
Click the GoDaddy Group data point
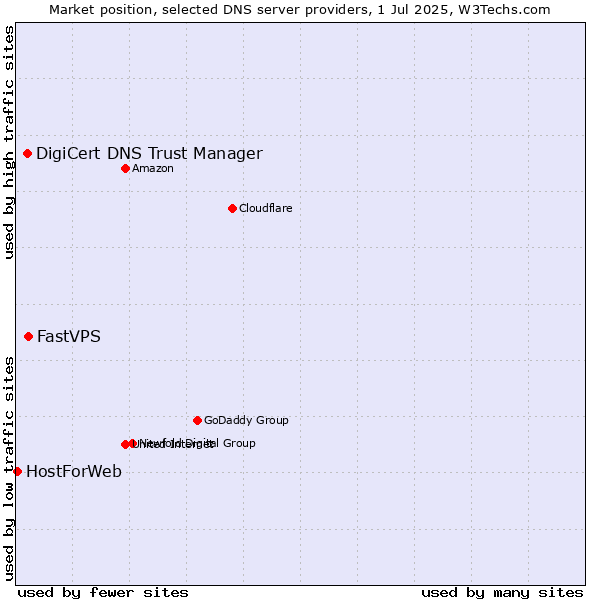coord(197,421)
